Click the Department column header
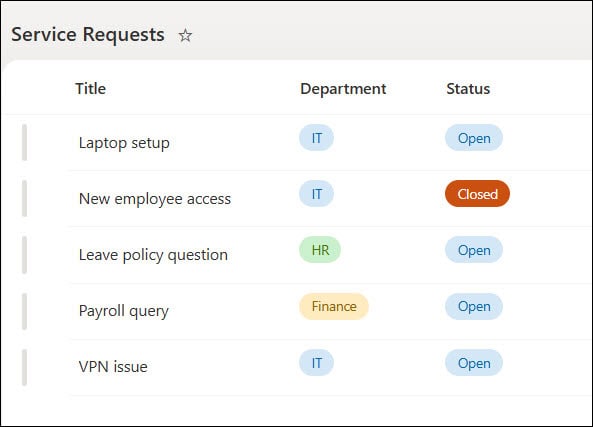593x427 pixels. click(343, 89)
